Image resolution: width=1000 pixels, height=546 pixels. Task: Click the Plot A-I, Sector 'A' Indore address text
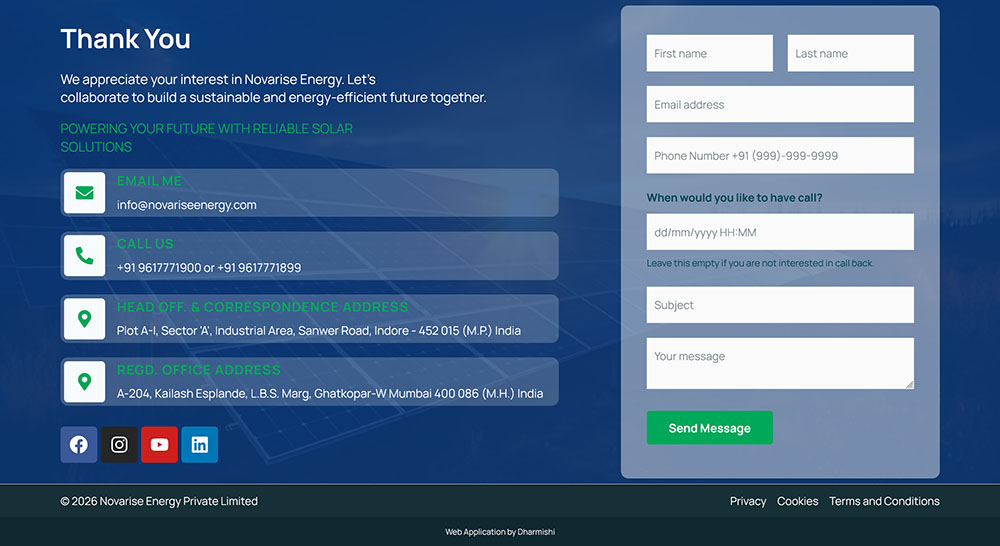[x=319, y=331]
